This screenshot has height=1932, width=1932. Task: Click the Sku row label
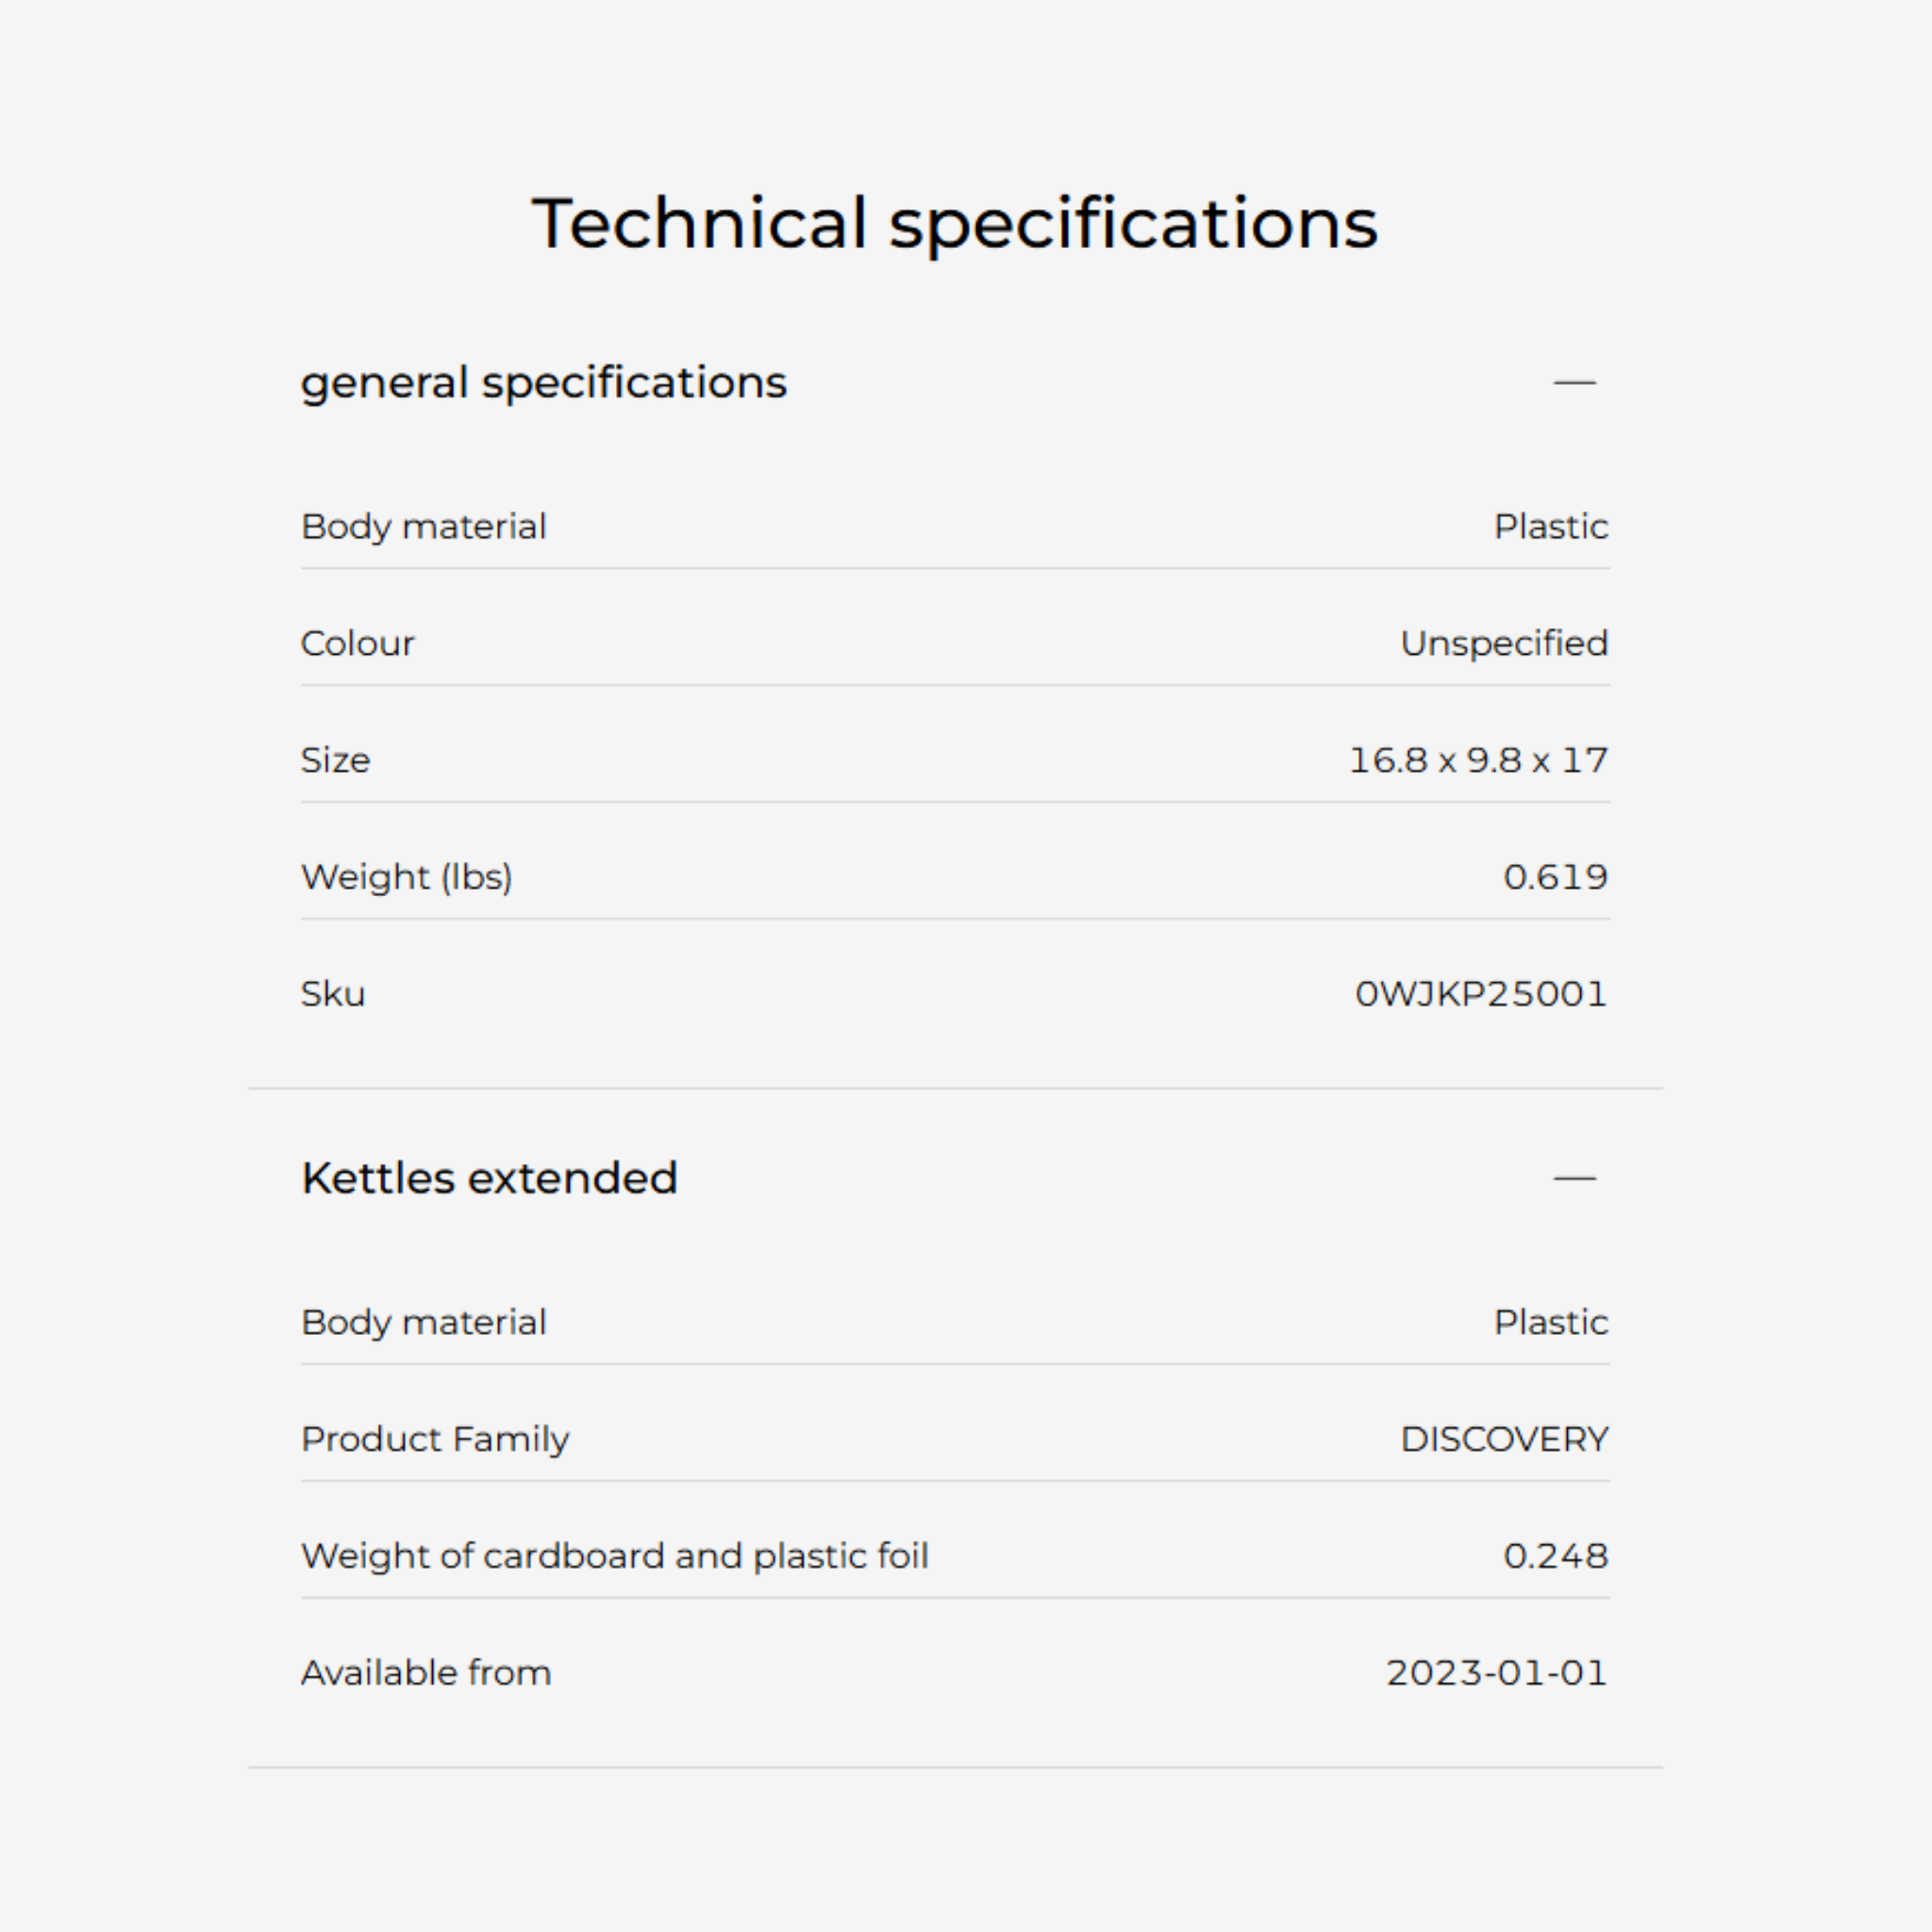pos(333,994)
